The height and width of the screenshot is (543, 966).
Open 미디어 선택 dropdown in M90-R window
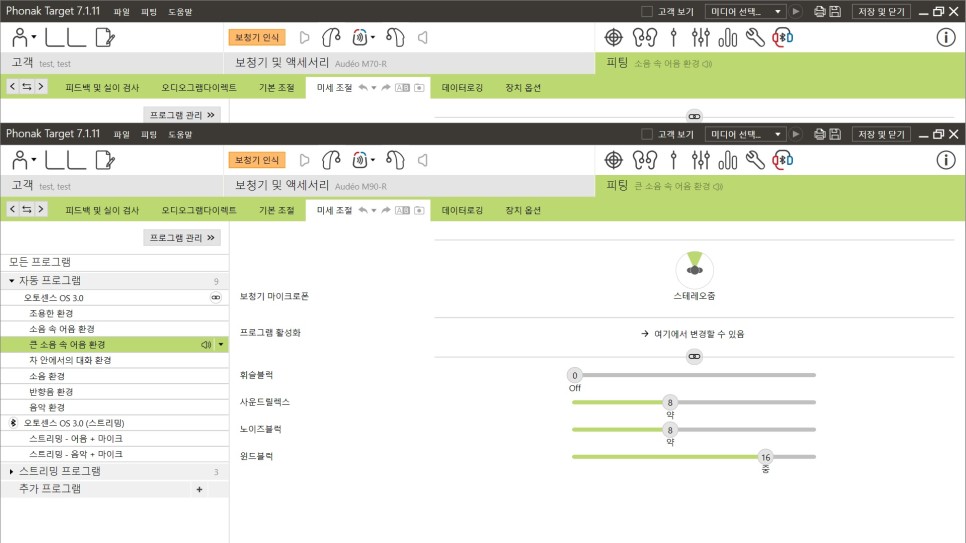point(745,134)
